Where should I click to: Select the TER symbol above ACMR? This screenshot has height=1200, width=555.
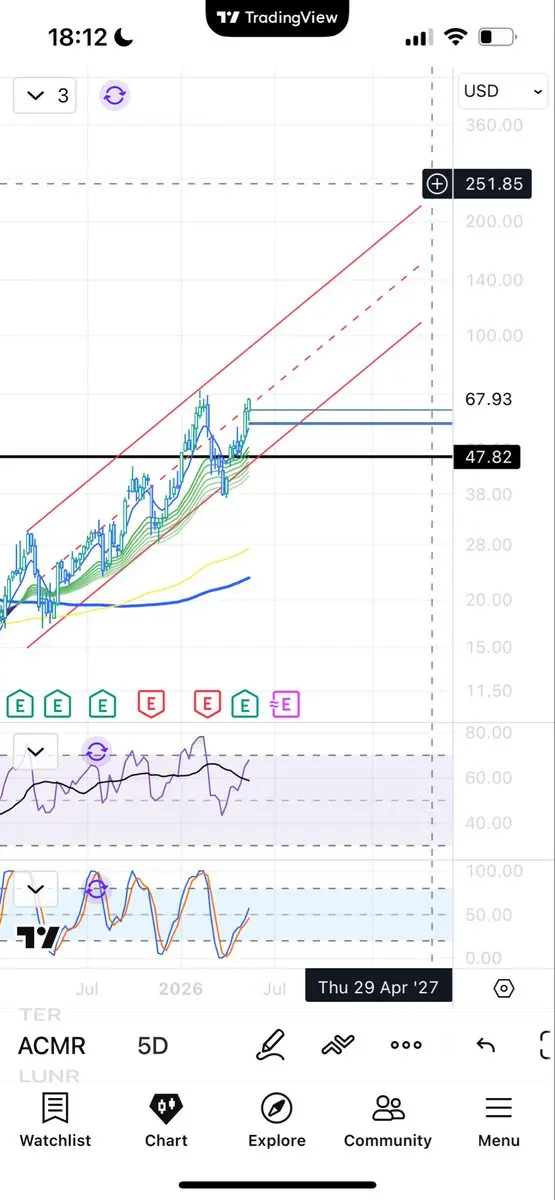39,1015
